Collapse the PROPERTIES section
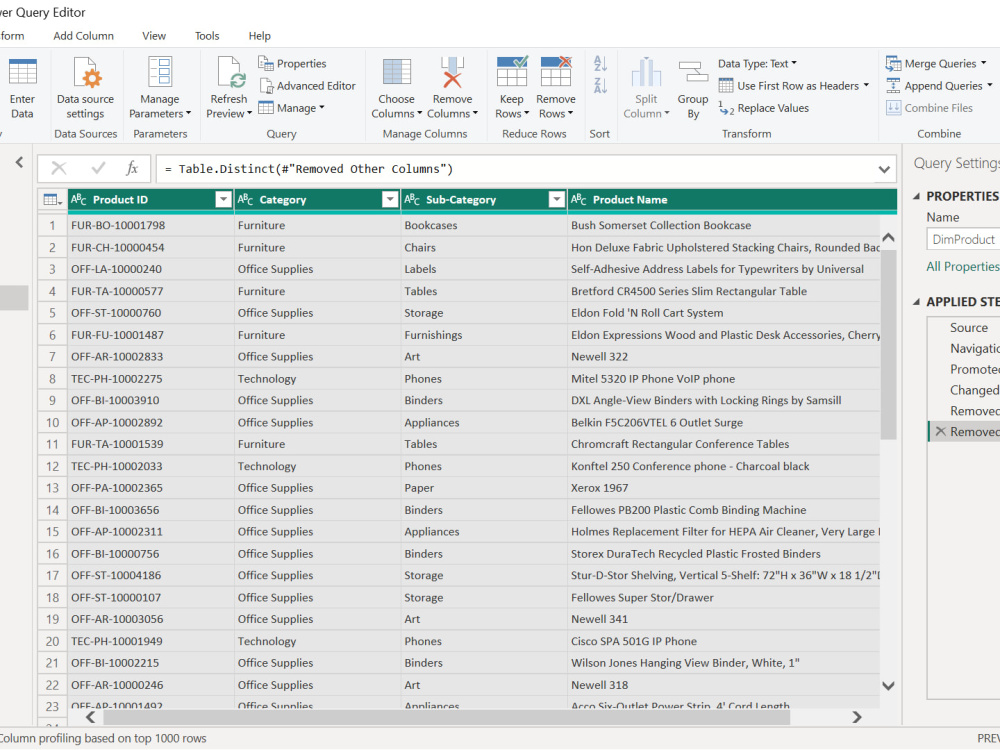The height and width of the screenshot is (750, 1000). (x=916, y=196)
